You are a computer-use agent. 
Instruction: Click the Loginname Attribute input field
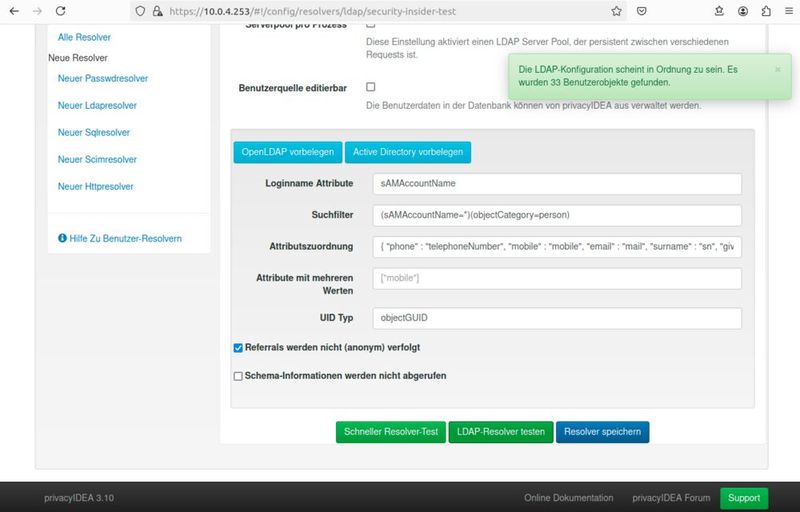click(x=557, y=184)
